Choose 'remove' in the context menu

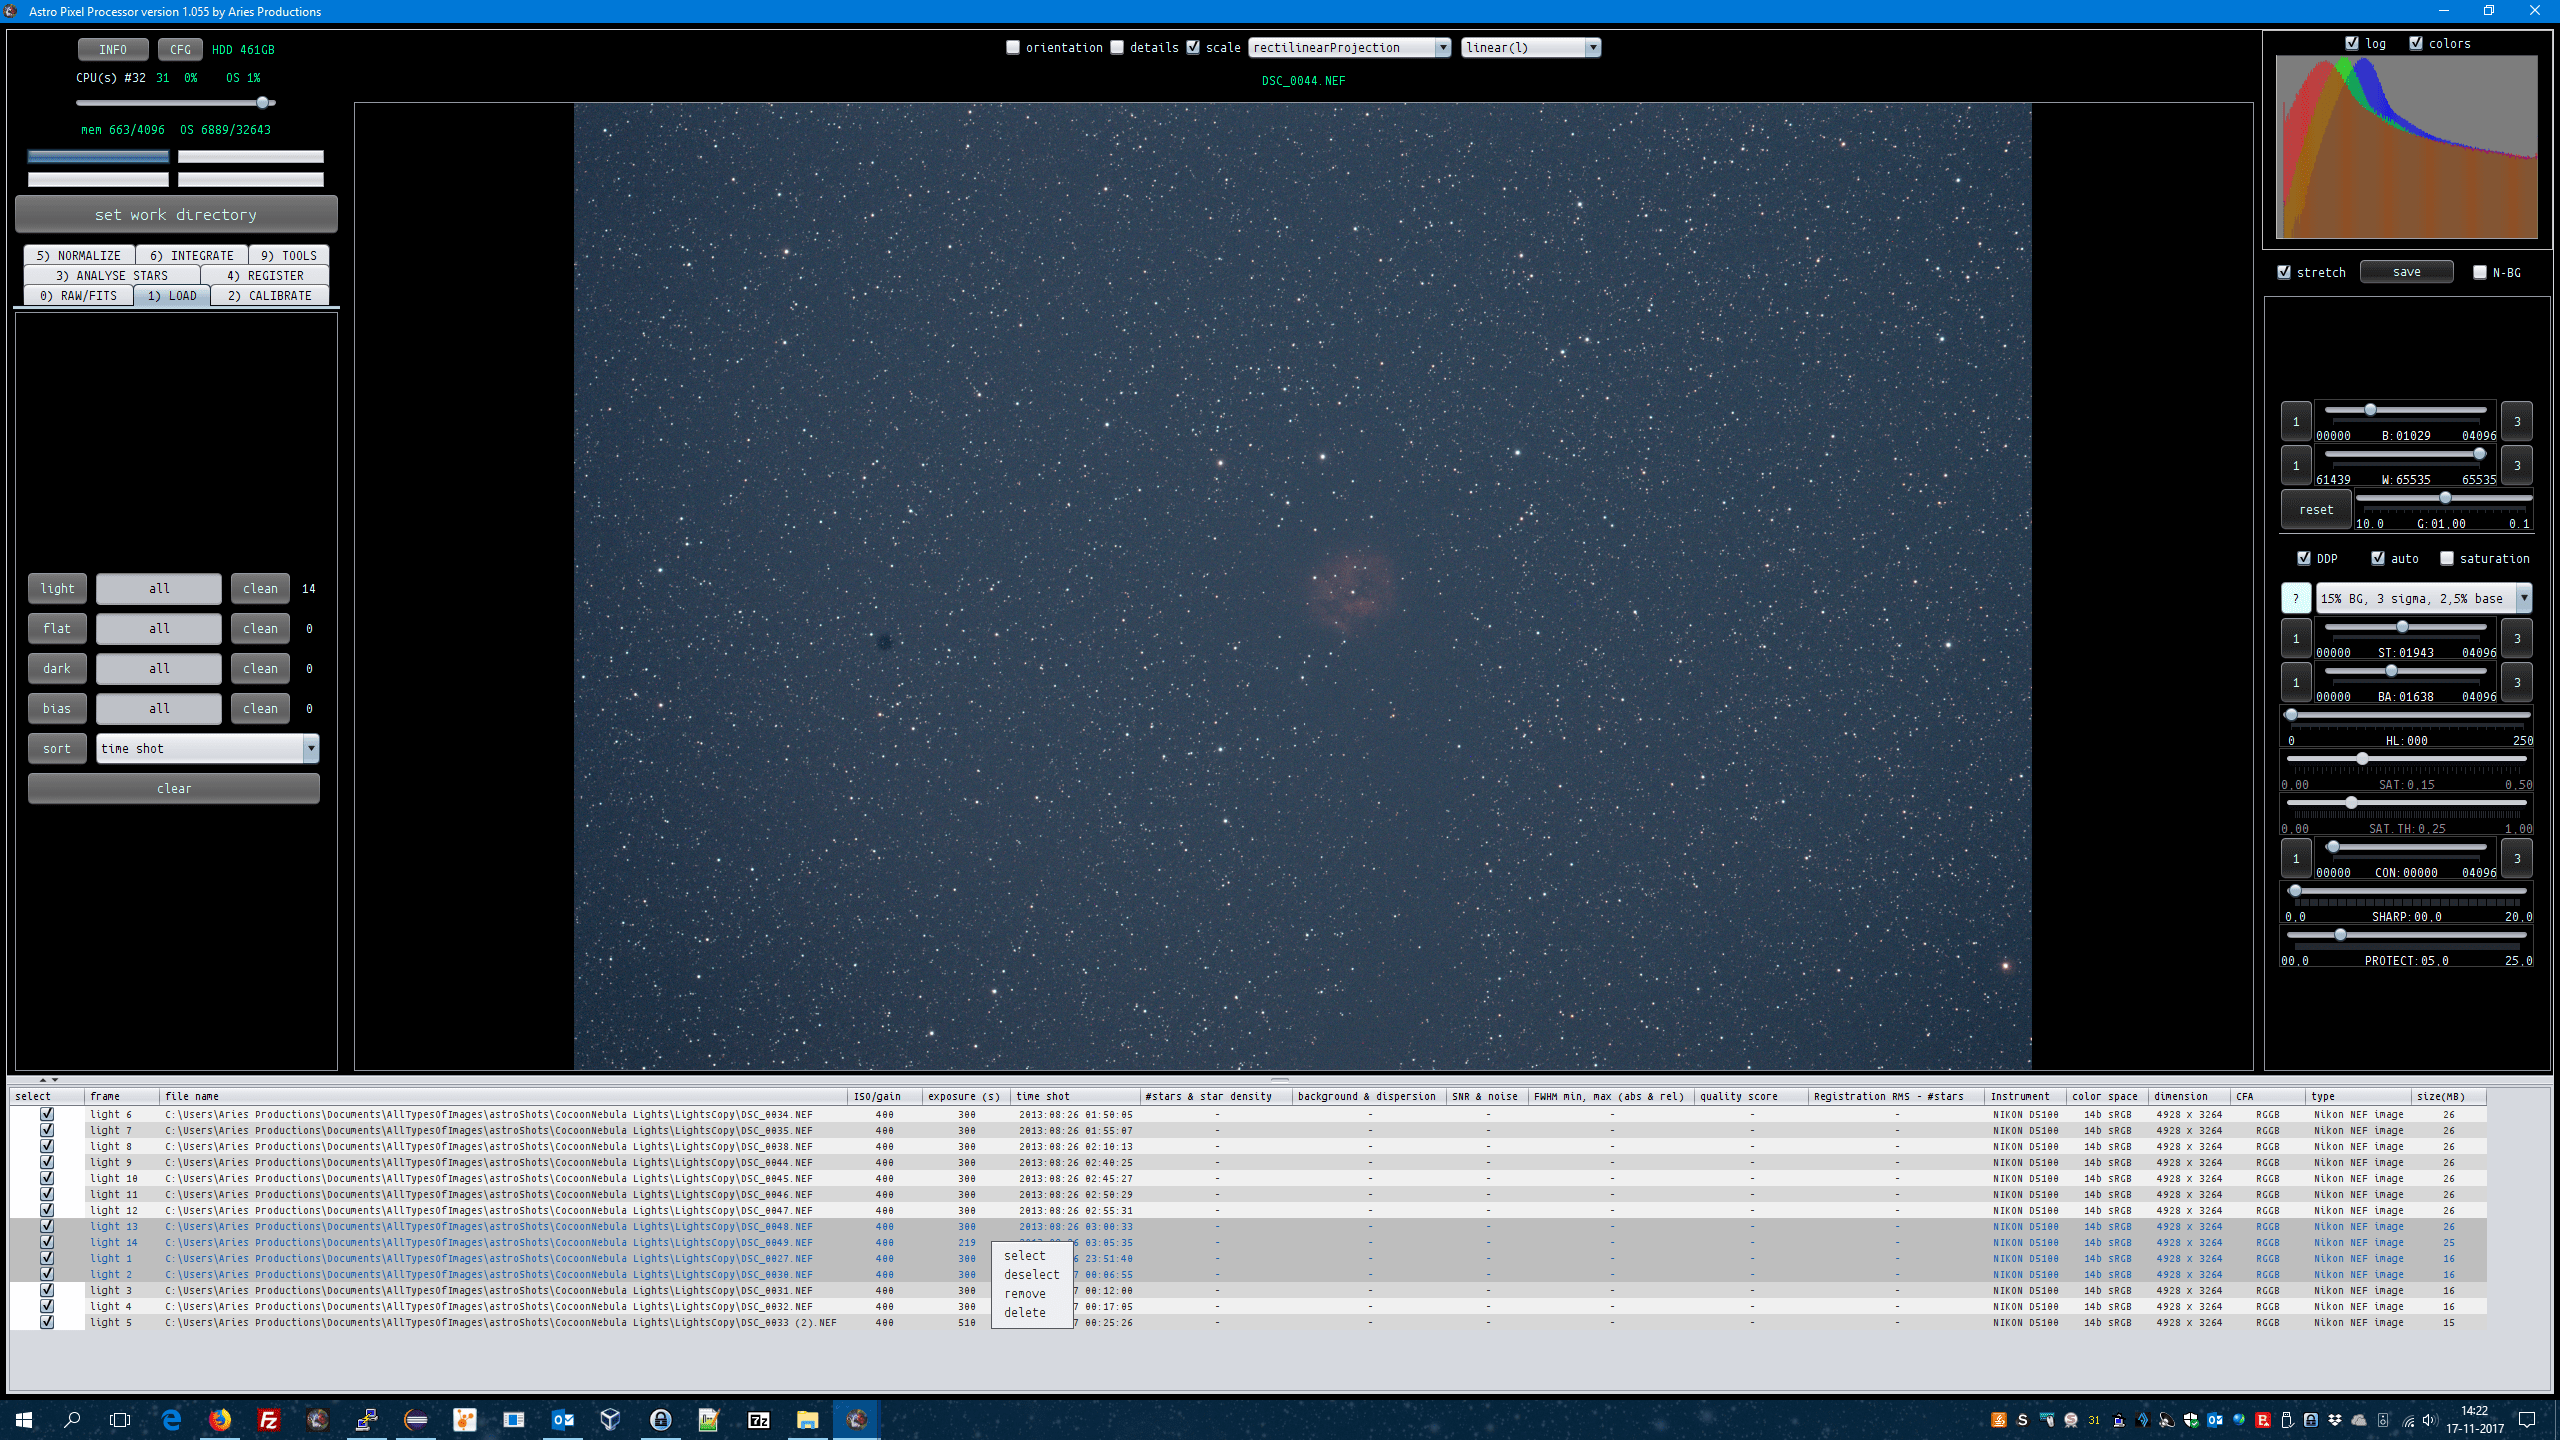point(1025,1293)
